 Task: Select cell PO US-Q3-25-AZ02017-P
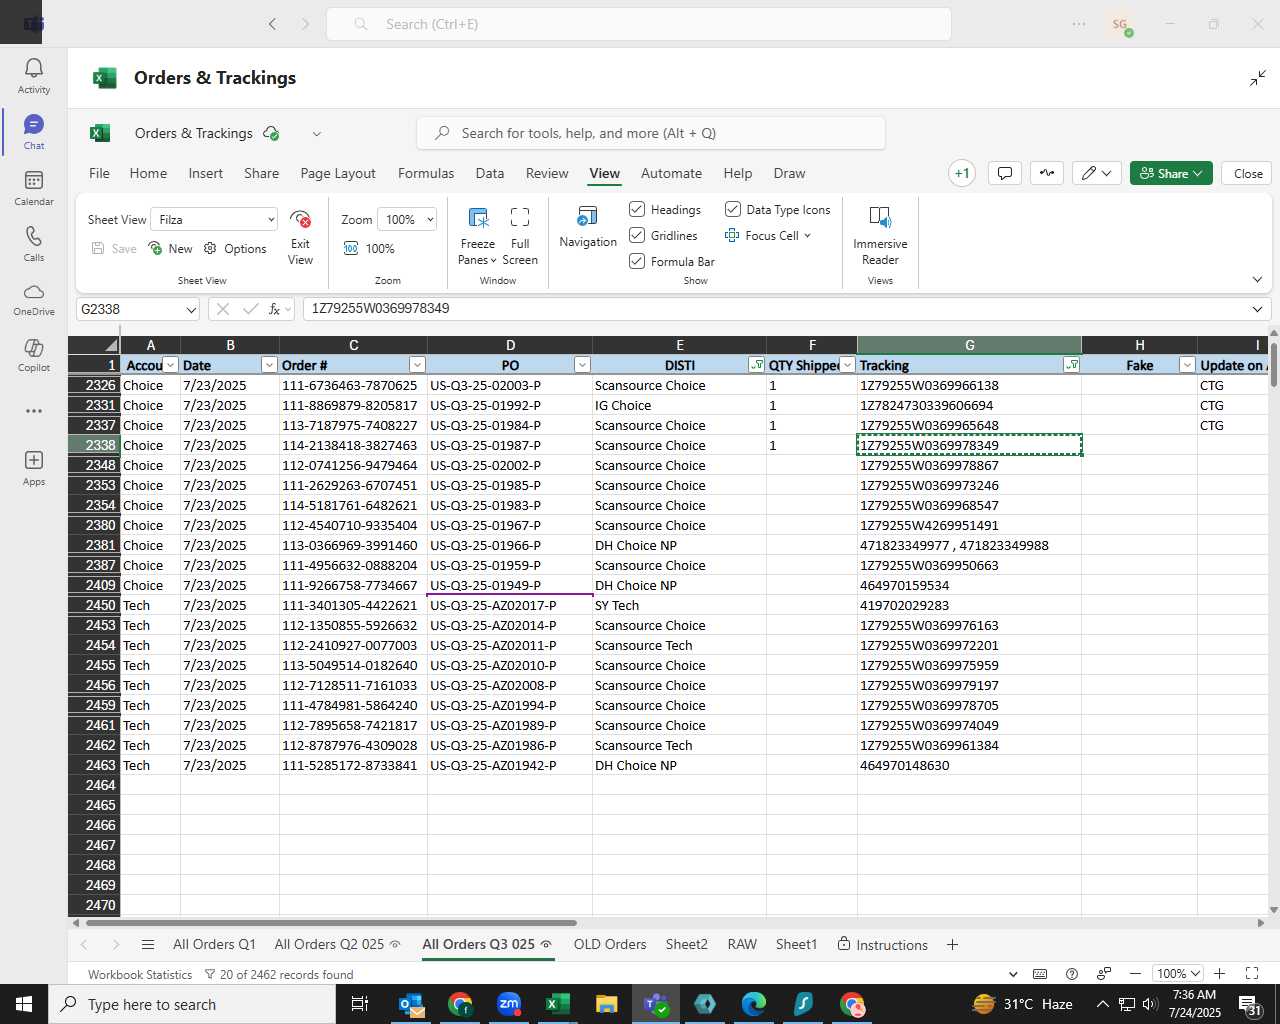point(510,605)
